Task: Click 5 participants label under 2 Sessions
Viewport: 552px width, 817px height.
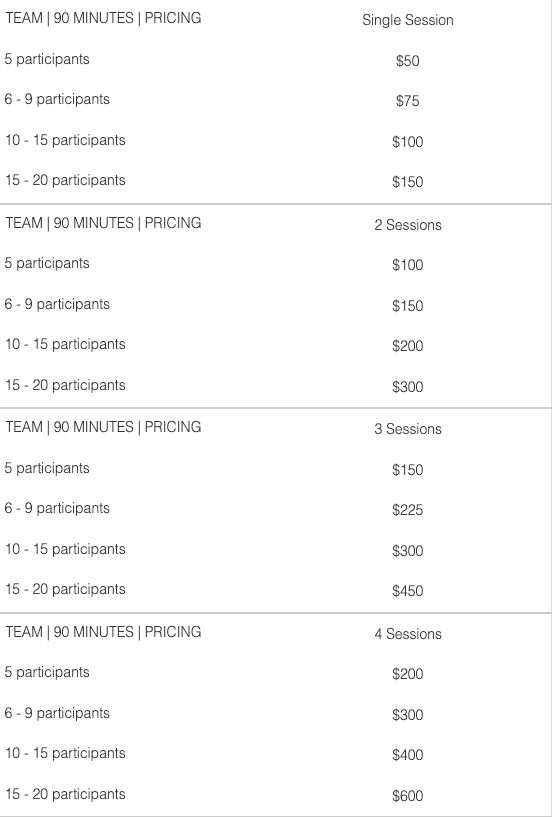Action: pyautogui.click(x=47, y=264)
